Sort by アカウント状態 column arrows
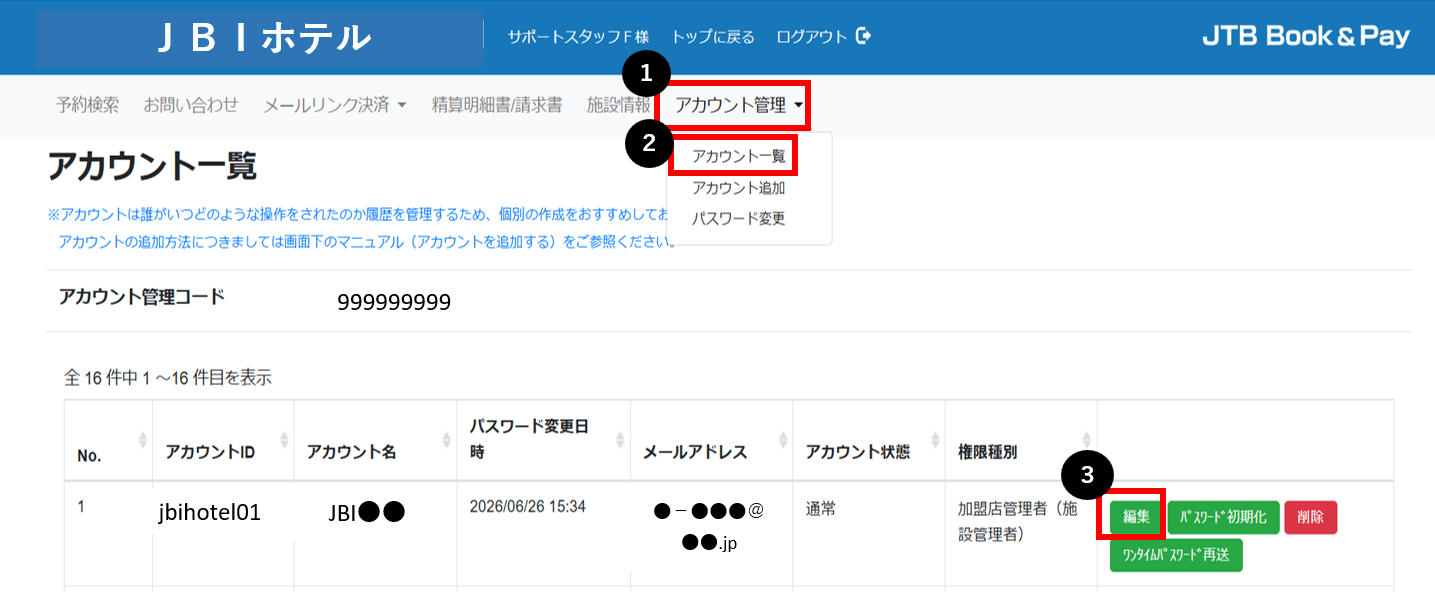 tap(935, 440)
